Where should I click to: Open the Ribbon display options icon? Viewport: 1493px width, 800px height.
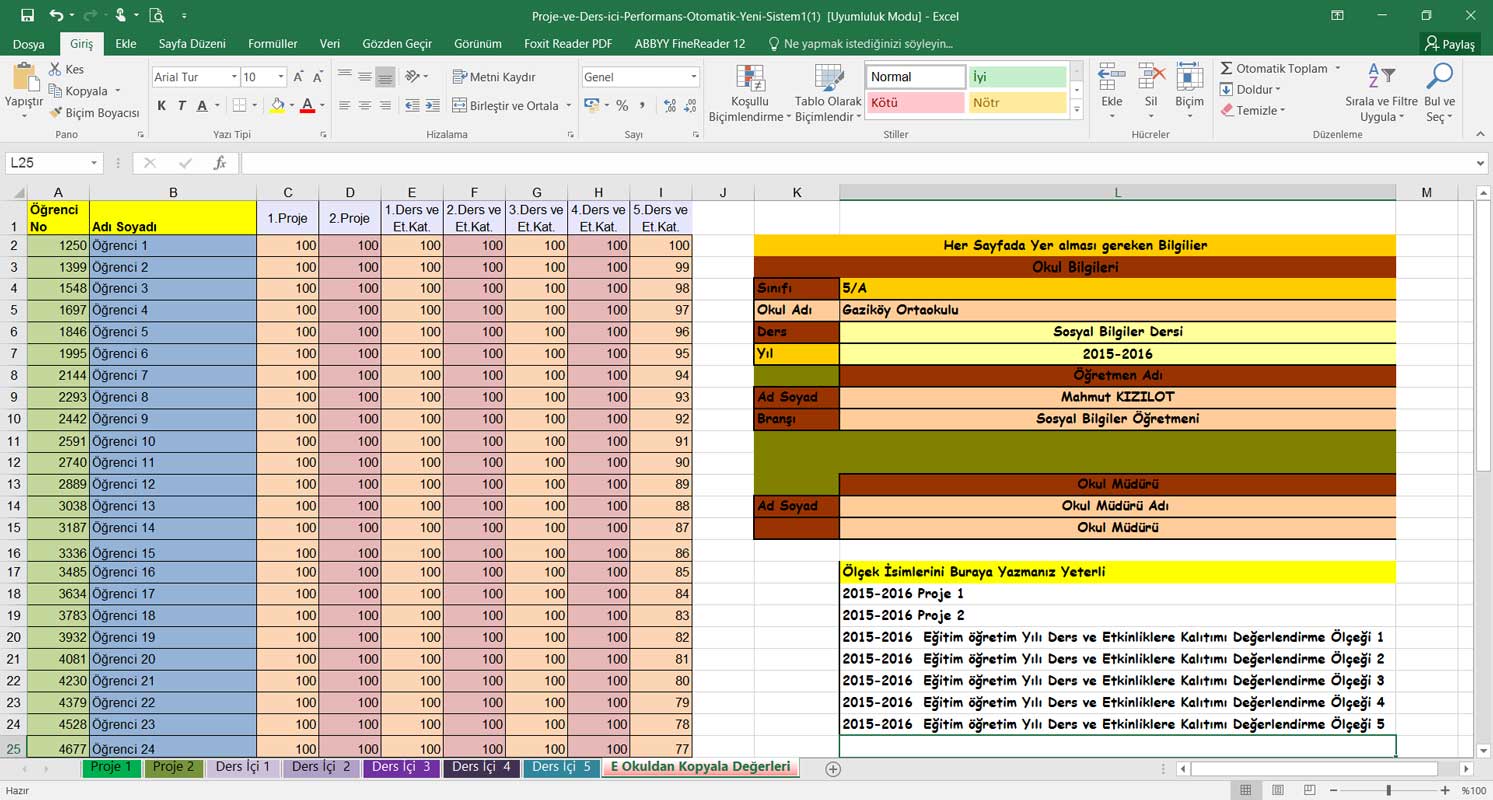click(x=1338, y=15)
